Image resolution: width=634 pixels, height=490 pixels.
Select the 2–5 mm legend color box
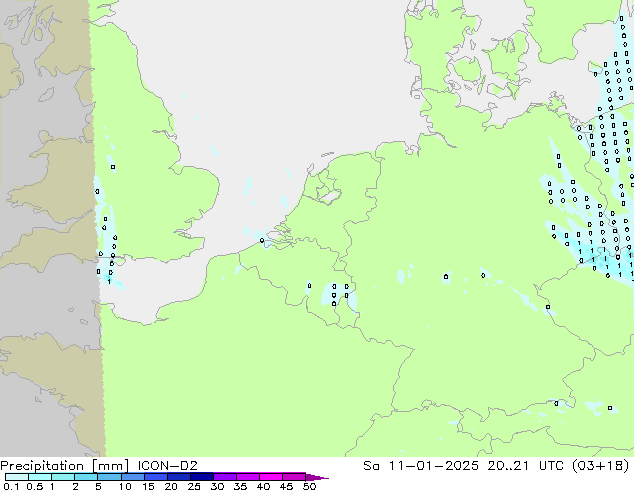point(86,477)
